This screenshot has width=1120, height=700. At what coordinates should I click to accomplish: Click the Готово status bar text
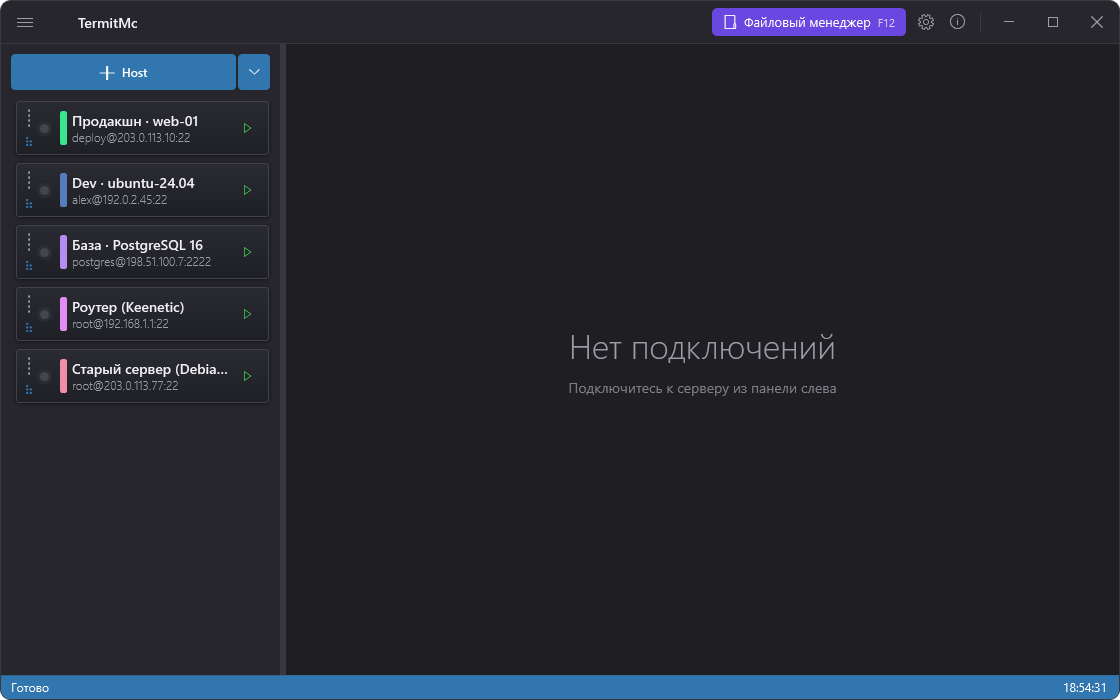[30, 688]
